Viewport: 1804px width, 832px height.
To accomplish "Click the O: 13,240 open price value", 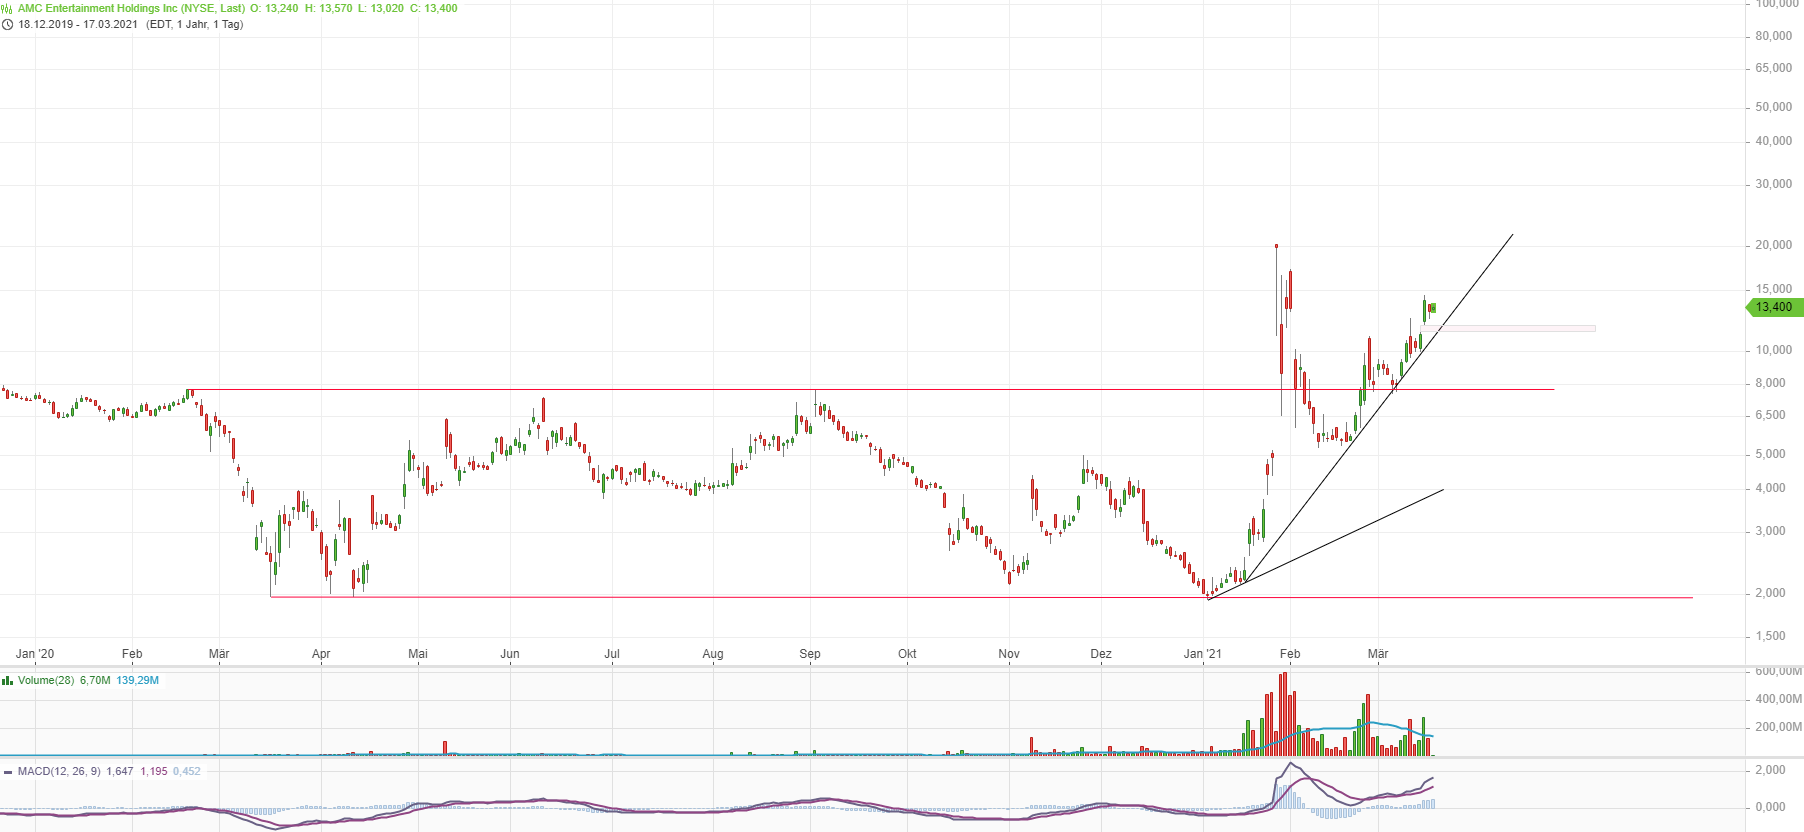I will tap(274, 8).
